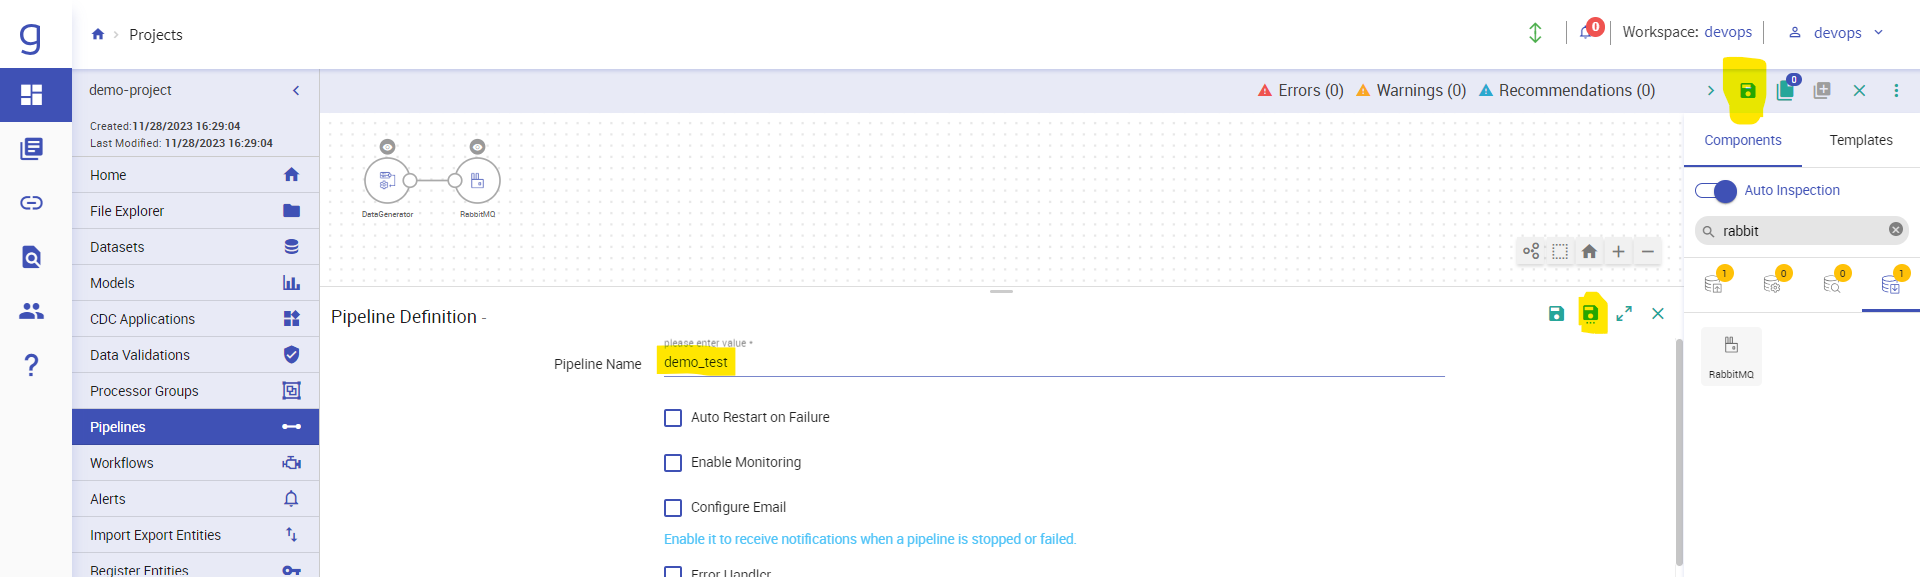Image resolution: width=1920 pixels, height=577 pixels.
Task: Expand Pipeline Definition panel to fullscreen
Action: (1624, 314)
